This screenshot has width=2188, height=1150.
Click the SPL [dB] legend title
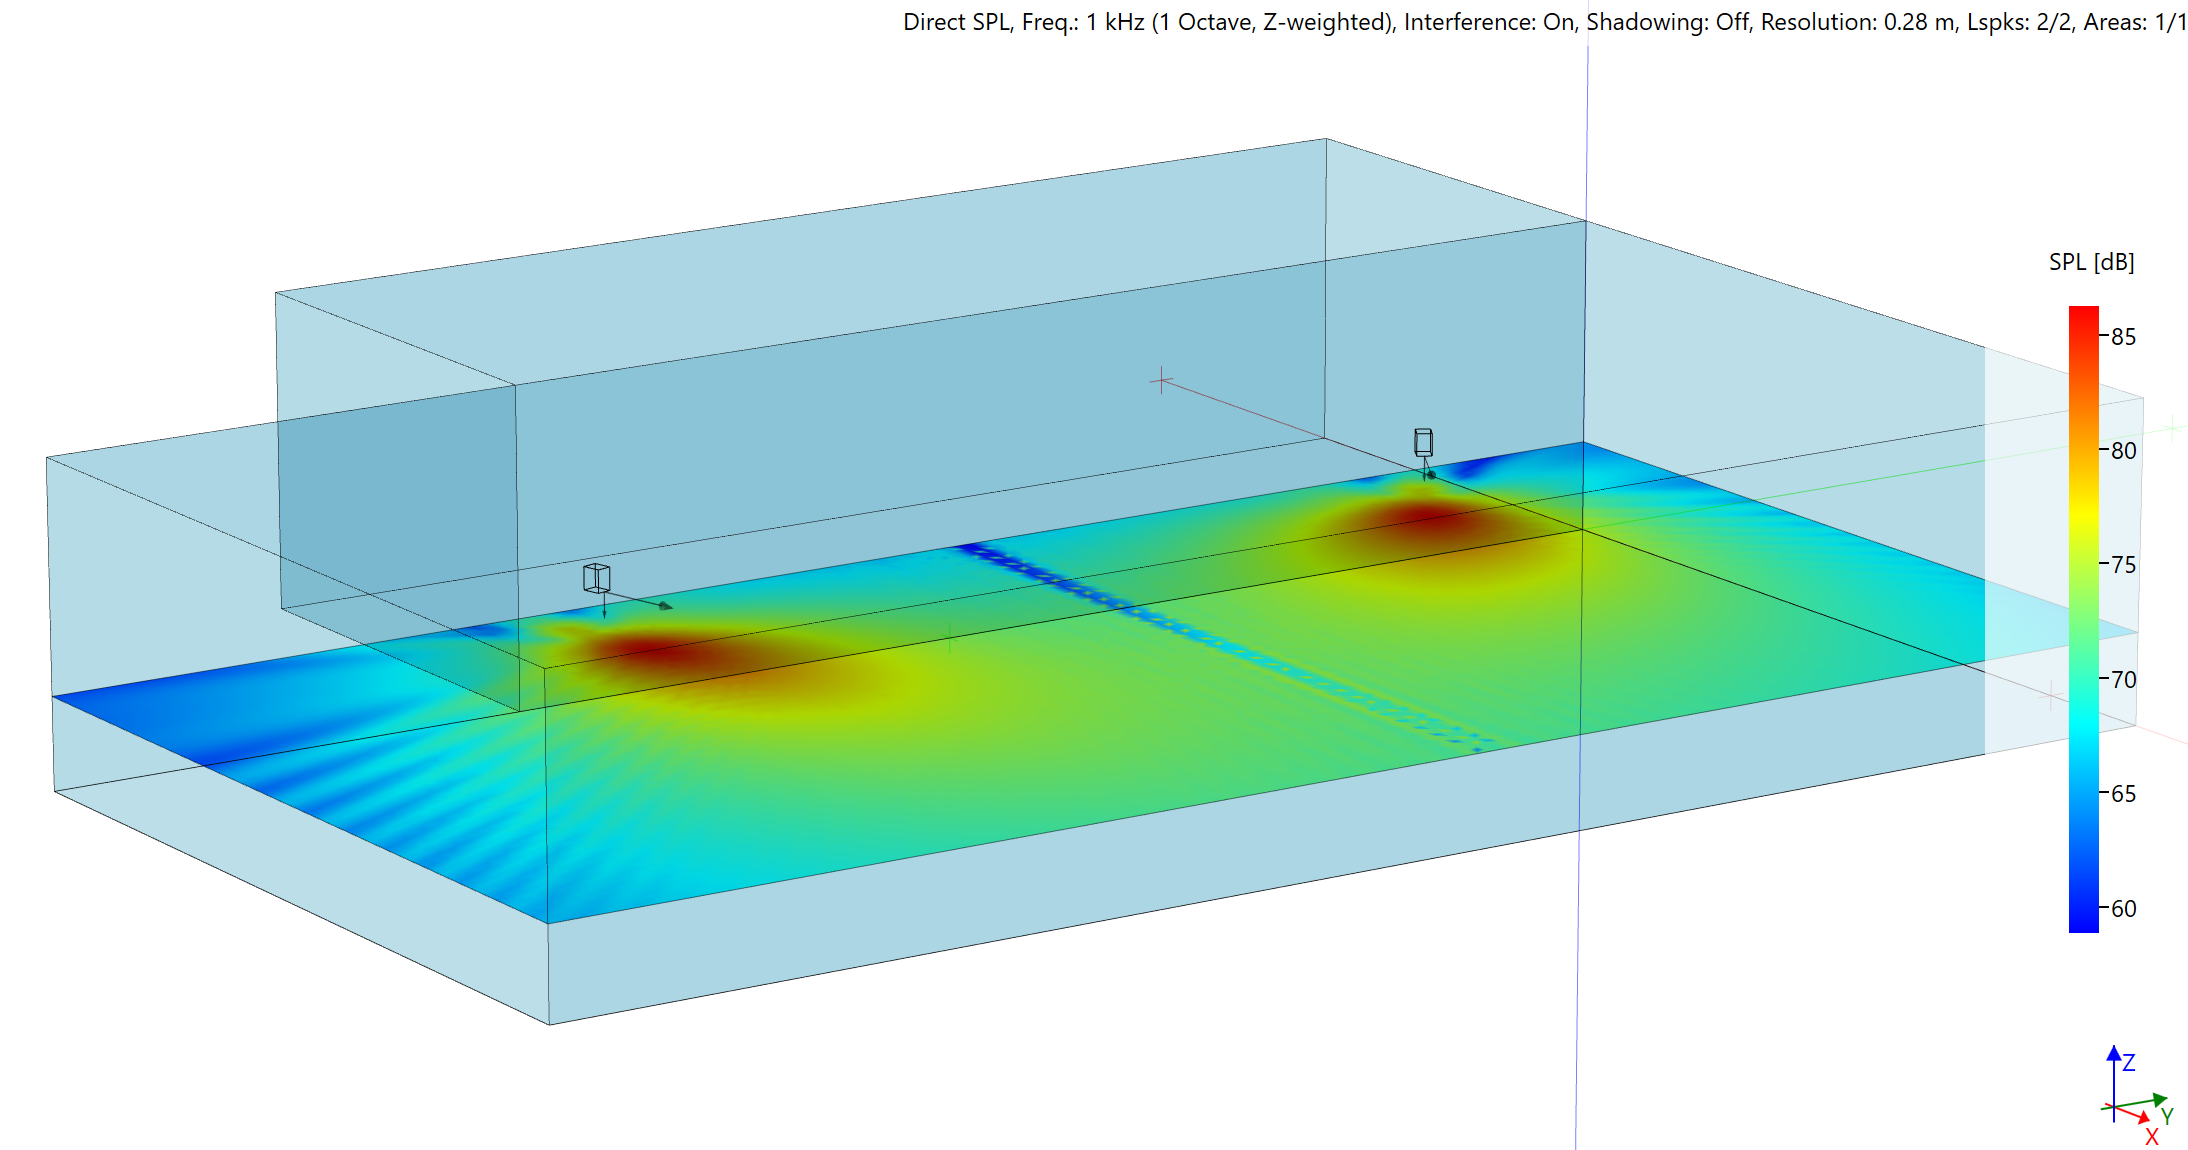[x=2091, y=262]
